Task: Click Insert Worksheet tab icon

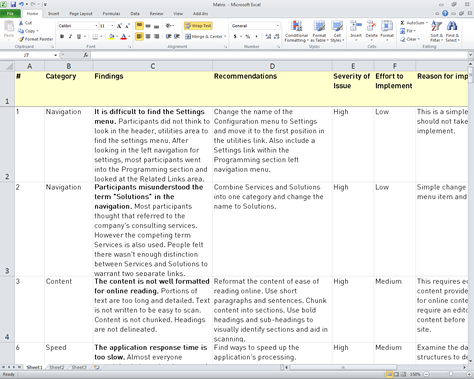Action: click(97, 367)
